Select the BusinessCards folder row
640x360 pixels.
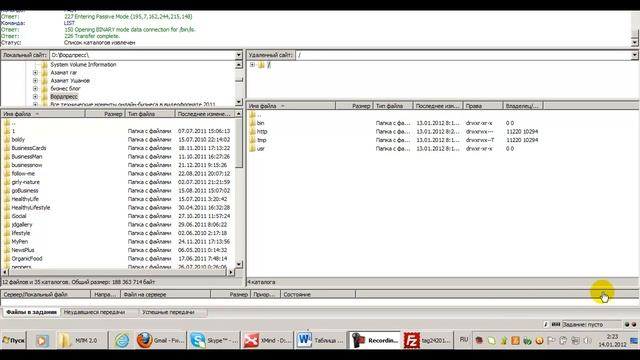[118, 148]
